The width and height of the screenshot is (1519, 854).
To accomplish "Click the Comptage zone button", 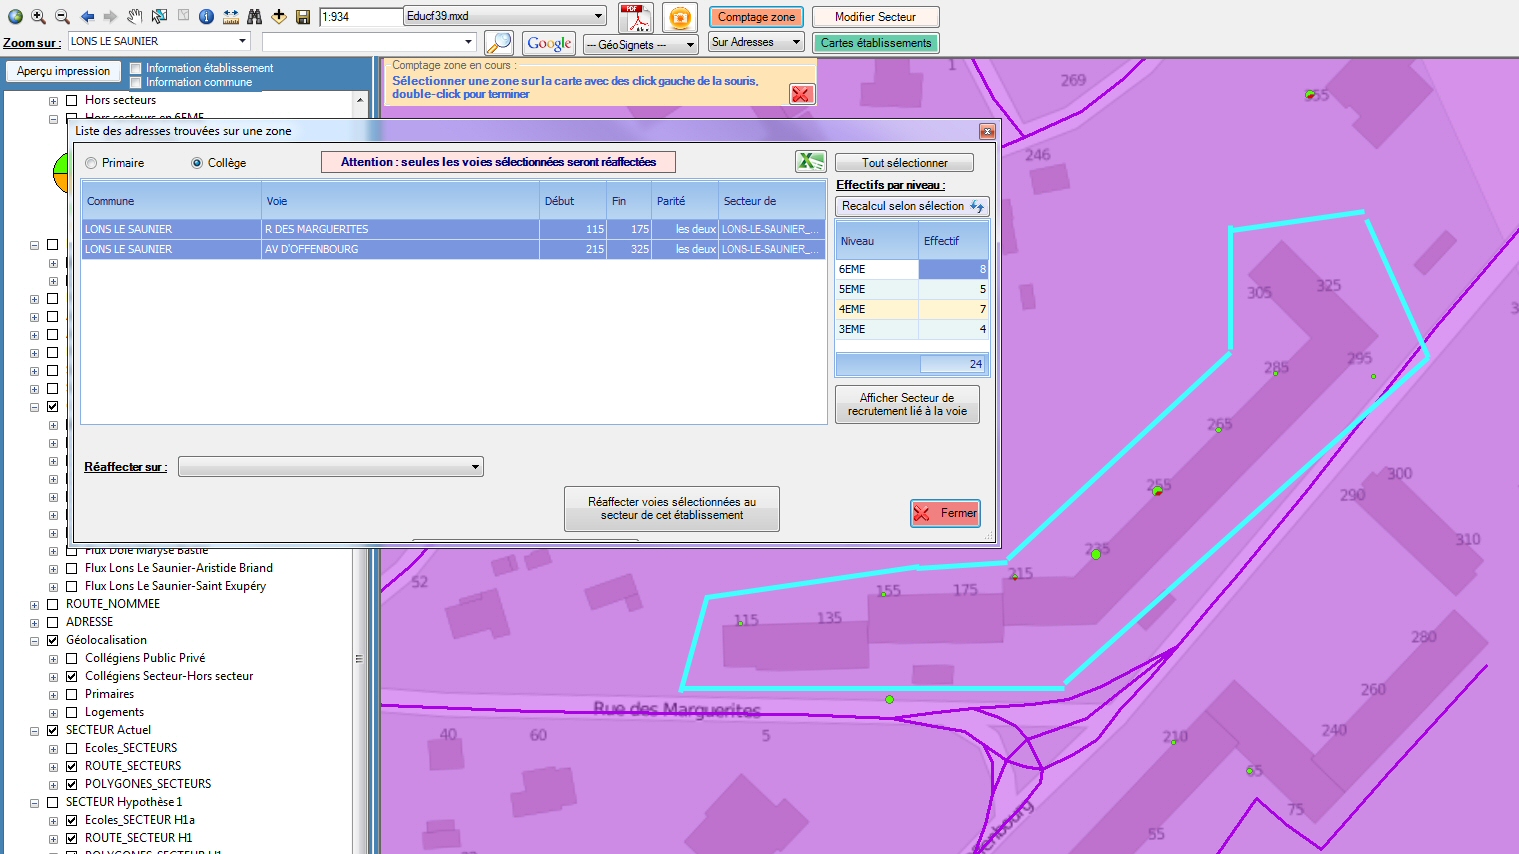I will [756, 17].
